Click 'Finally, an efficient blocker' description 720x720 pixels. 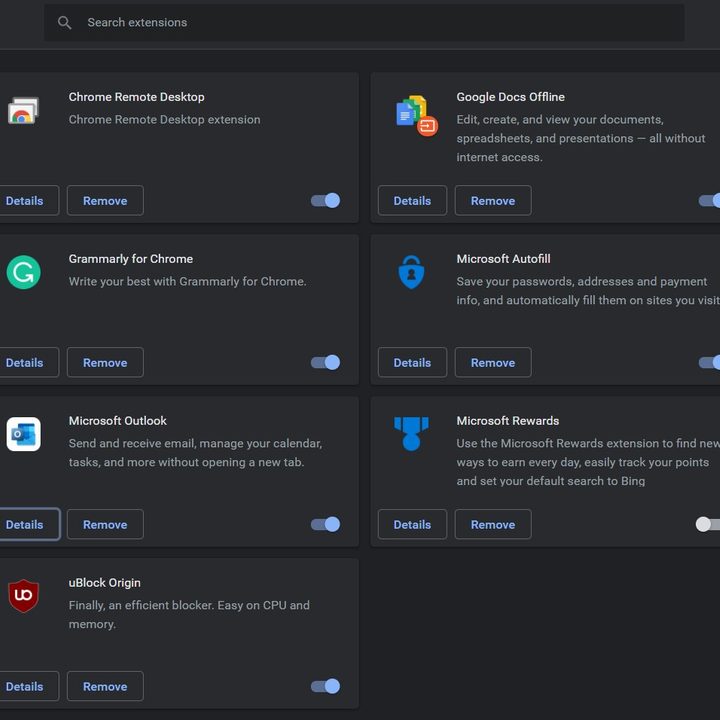[x=189, y=614]
